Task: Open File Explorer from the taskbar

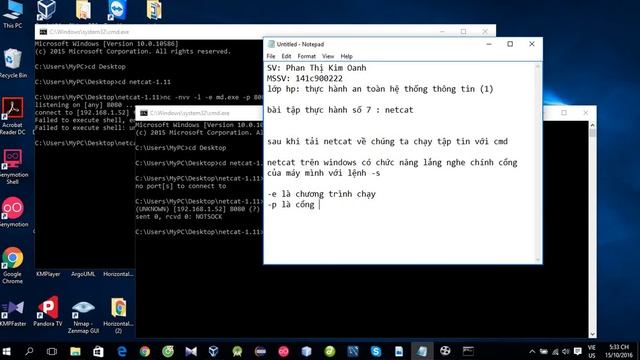Action: (75, 351)
